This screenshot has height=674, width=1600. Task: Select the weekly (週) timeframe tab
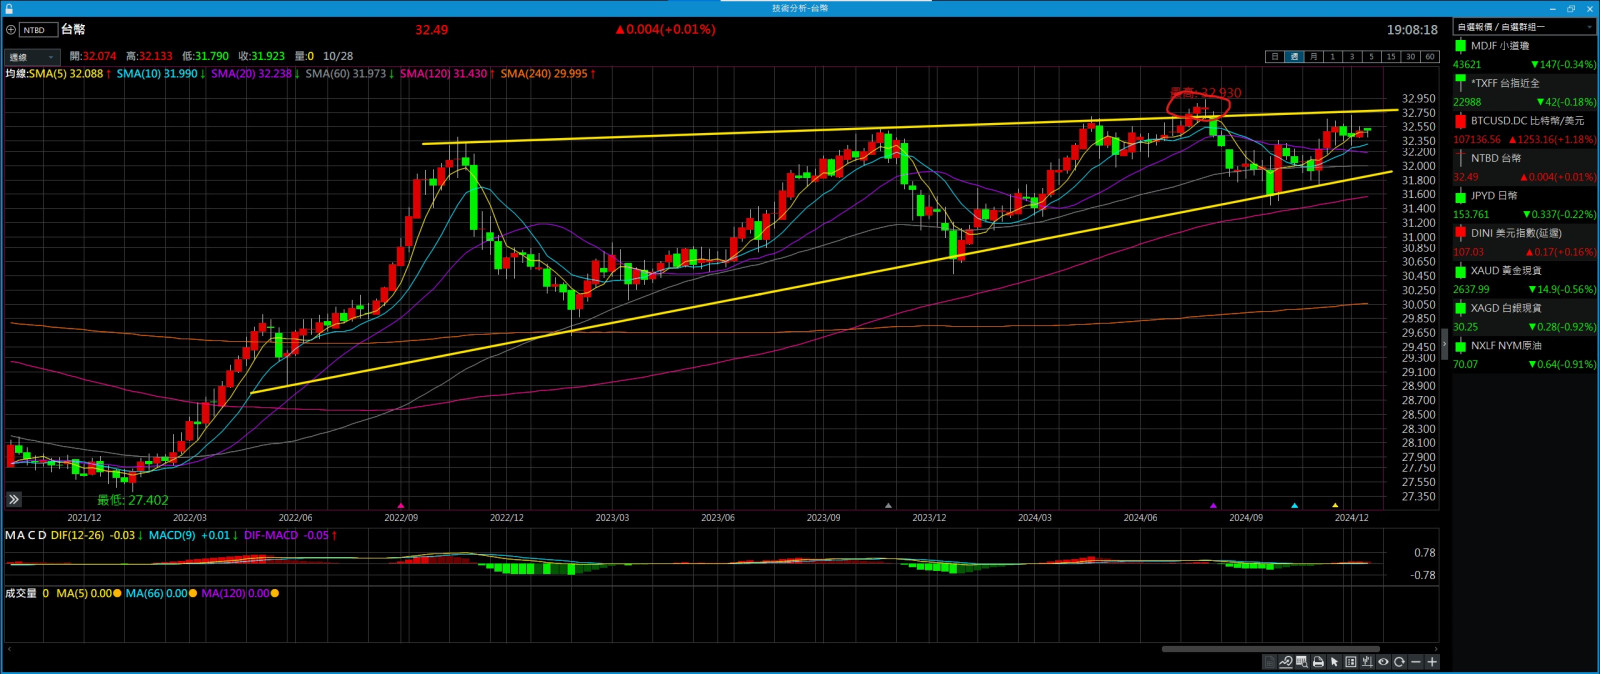tap(1294, 57)
